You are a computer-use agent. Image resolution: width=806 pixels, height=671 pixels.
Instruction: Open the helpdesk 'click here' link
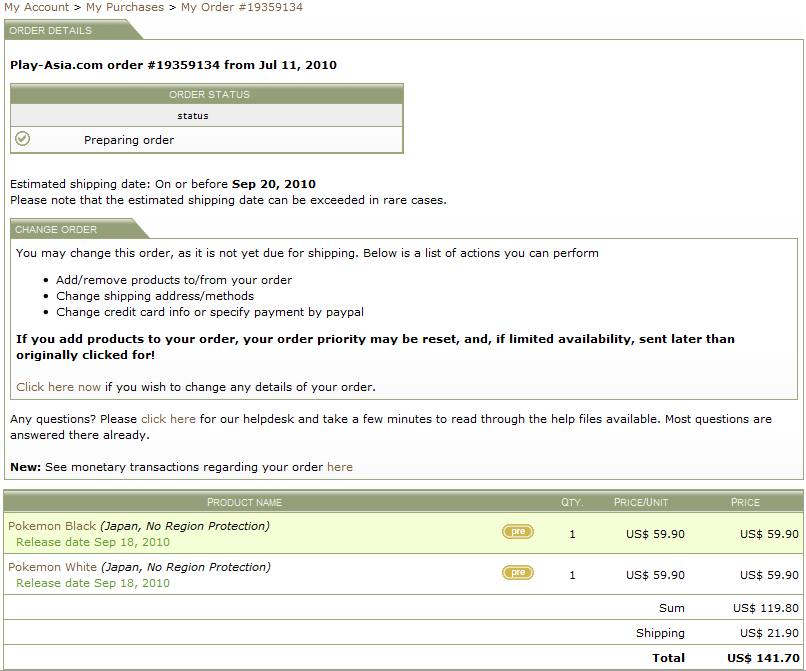(168, 419)
